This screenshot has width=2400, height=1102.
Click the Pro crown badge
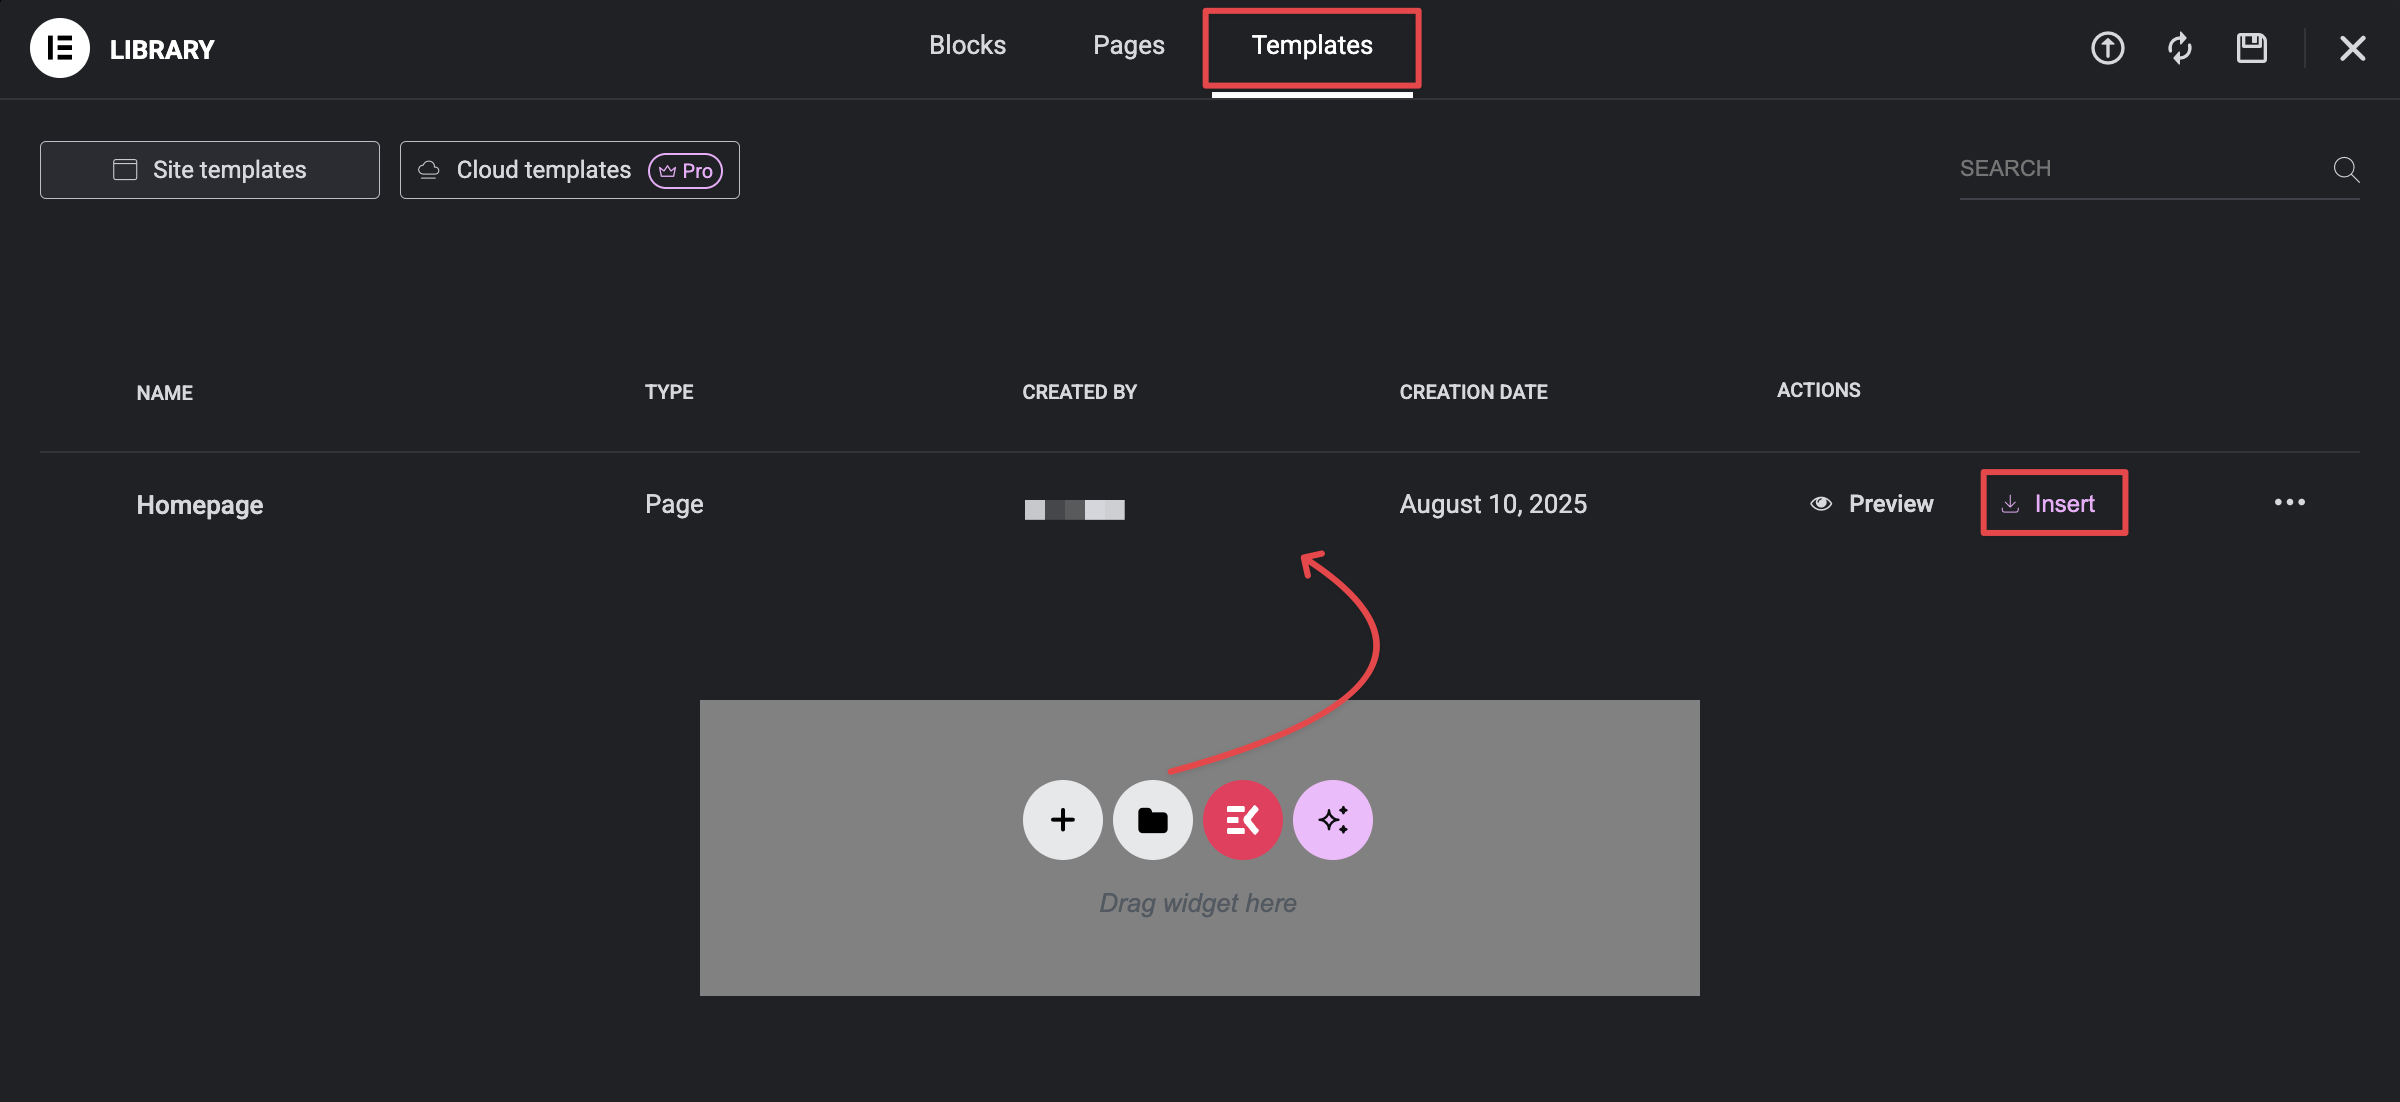[686, 170]
